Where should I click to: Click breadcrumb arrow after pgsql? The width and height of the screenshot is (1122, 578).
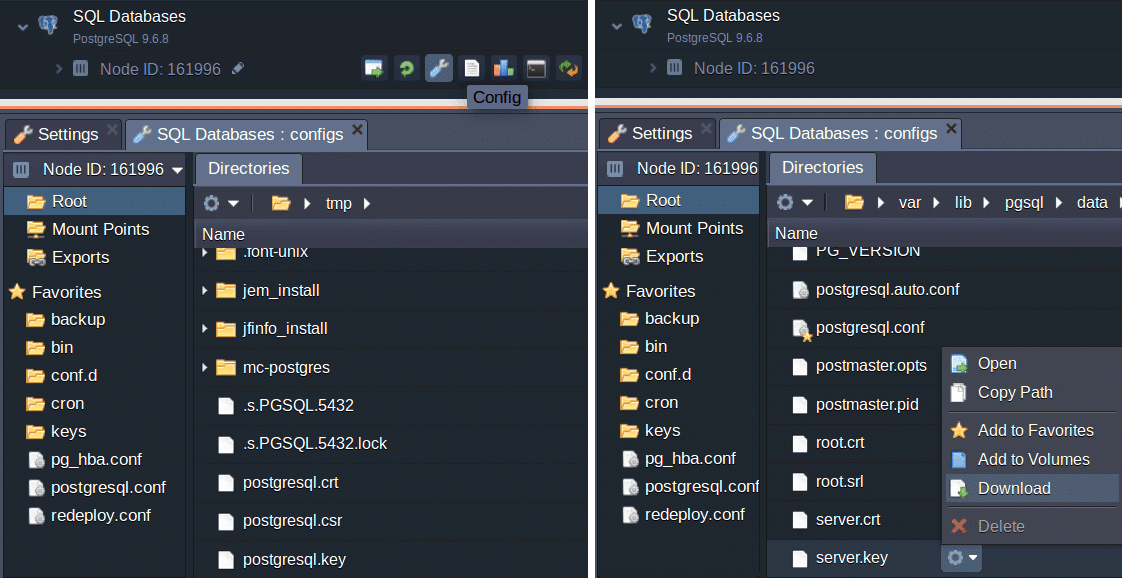click(x=1060, y=202)
